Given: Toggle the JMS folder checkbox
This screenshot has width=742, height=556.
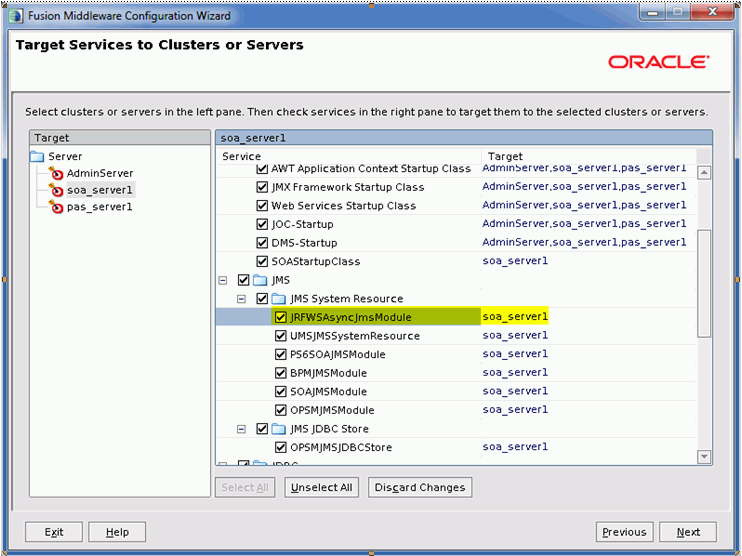Looking at the screenshot, I should pos(243,280).
